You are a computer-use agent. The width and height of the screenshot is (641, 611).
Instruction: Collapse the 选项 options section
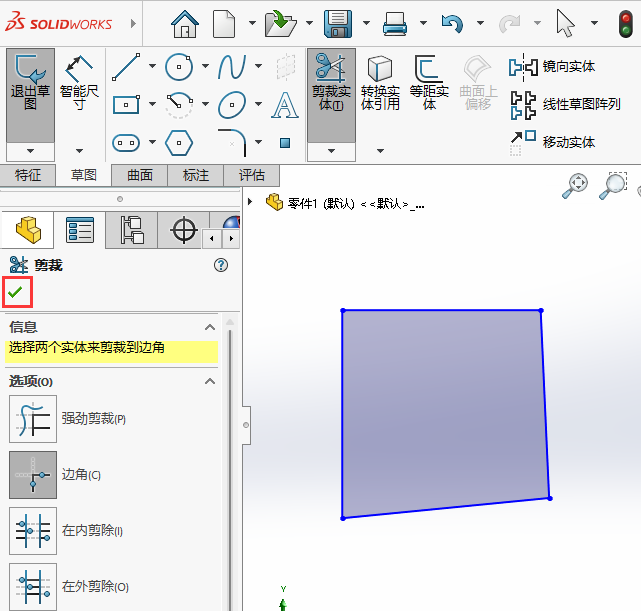pos(210,381)
